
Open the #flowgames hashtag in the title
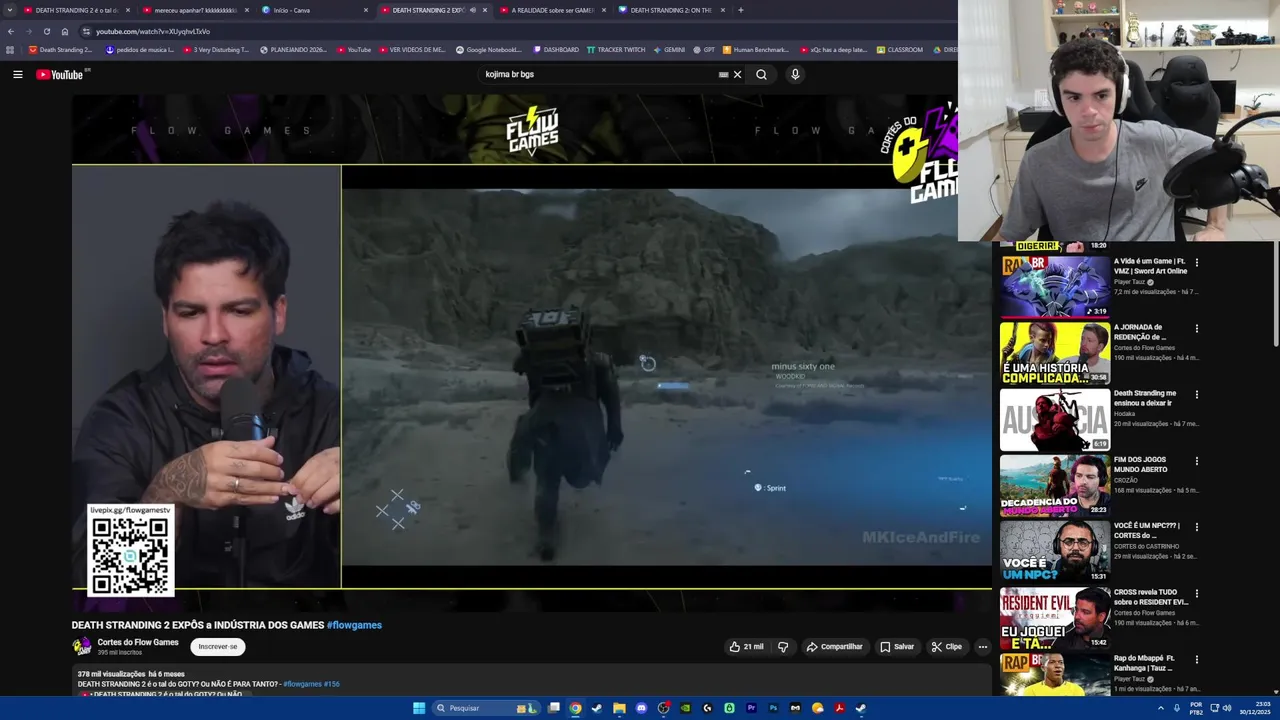(x=354, y=625)
